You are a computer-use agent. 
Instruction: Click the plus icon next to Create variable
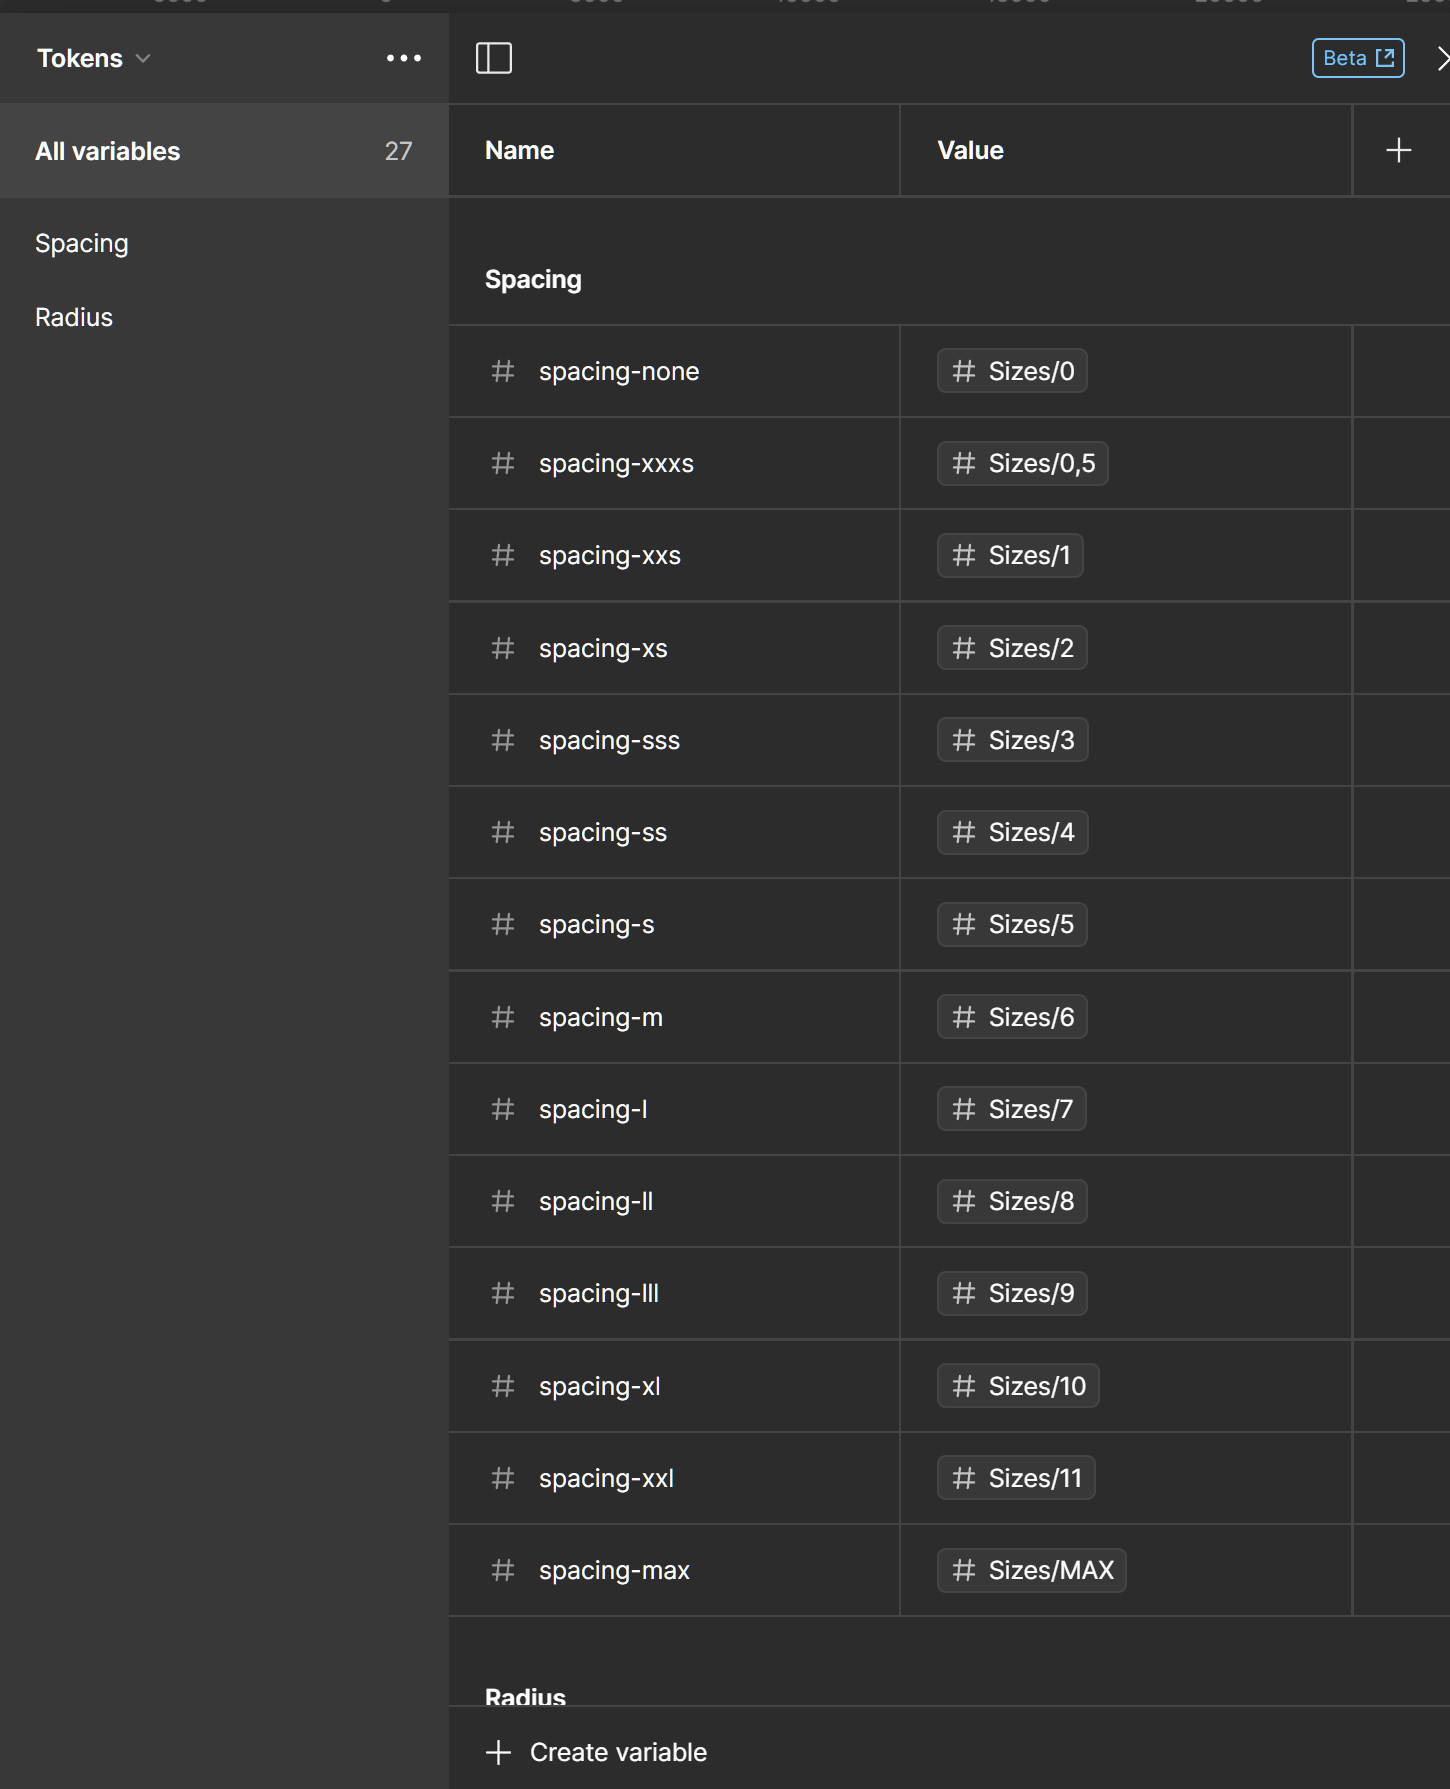(498, 1752)
